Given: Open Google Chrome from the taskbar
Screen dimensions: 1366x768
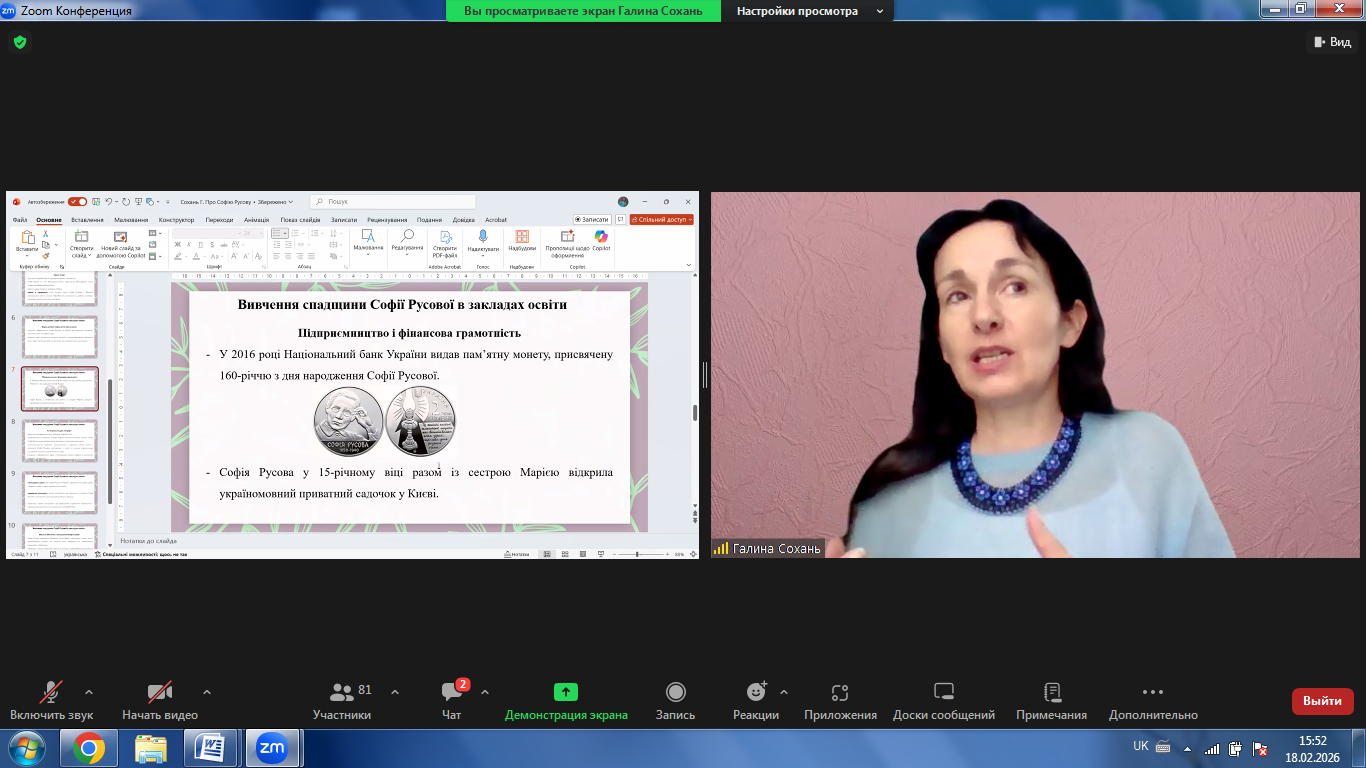Looking at the screenshot, I should click(89, 748).
